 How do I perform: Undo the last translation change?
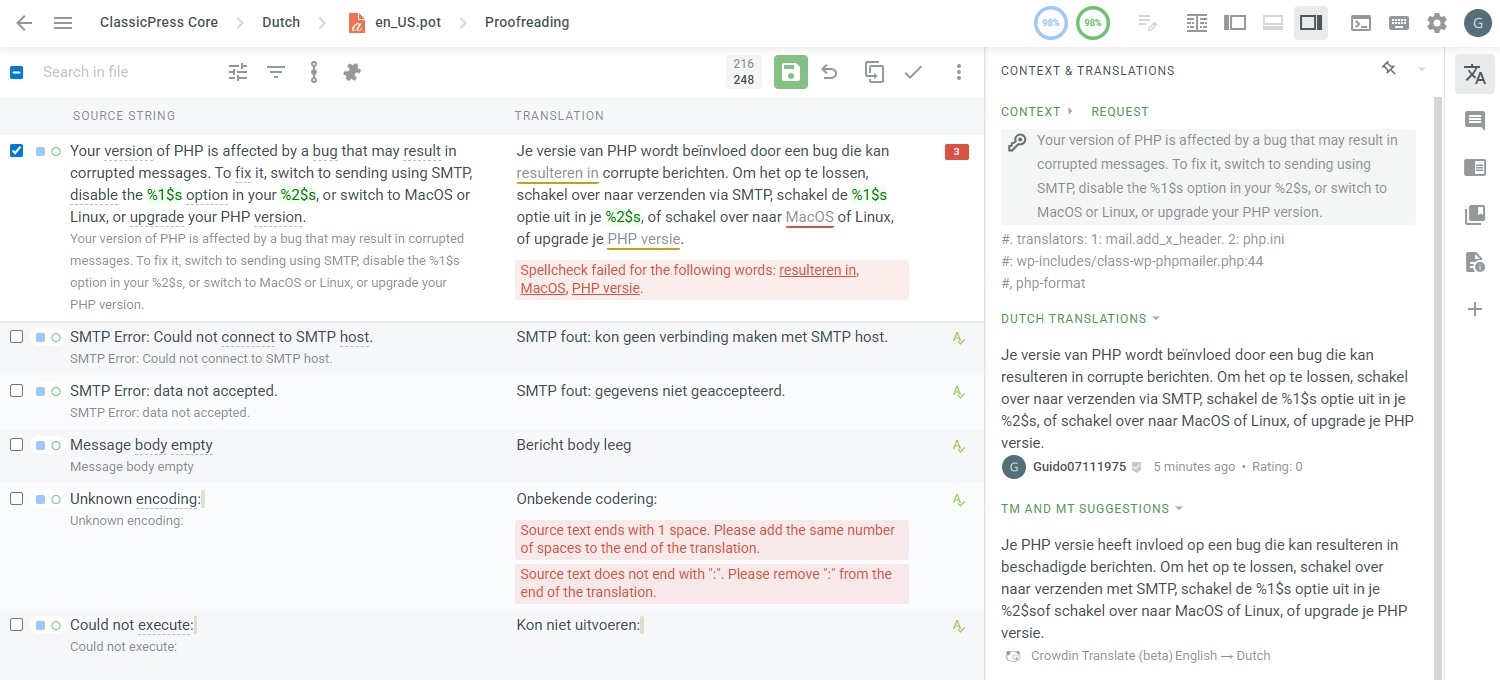point(830,72)
